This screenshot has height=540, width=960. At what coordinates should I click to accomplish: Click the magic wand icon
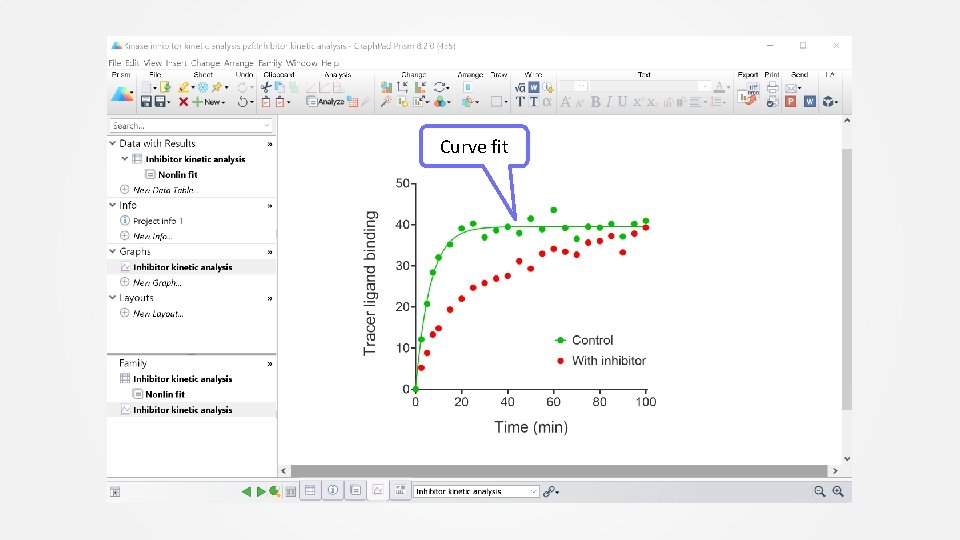(386, 102)
